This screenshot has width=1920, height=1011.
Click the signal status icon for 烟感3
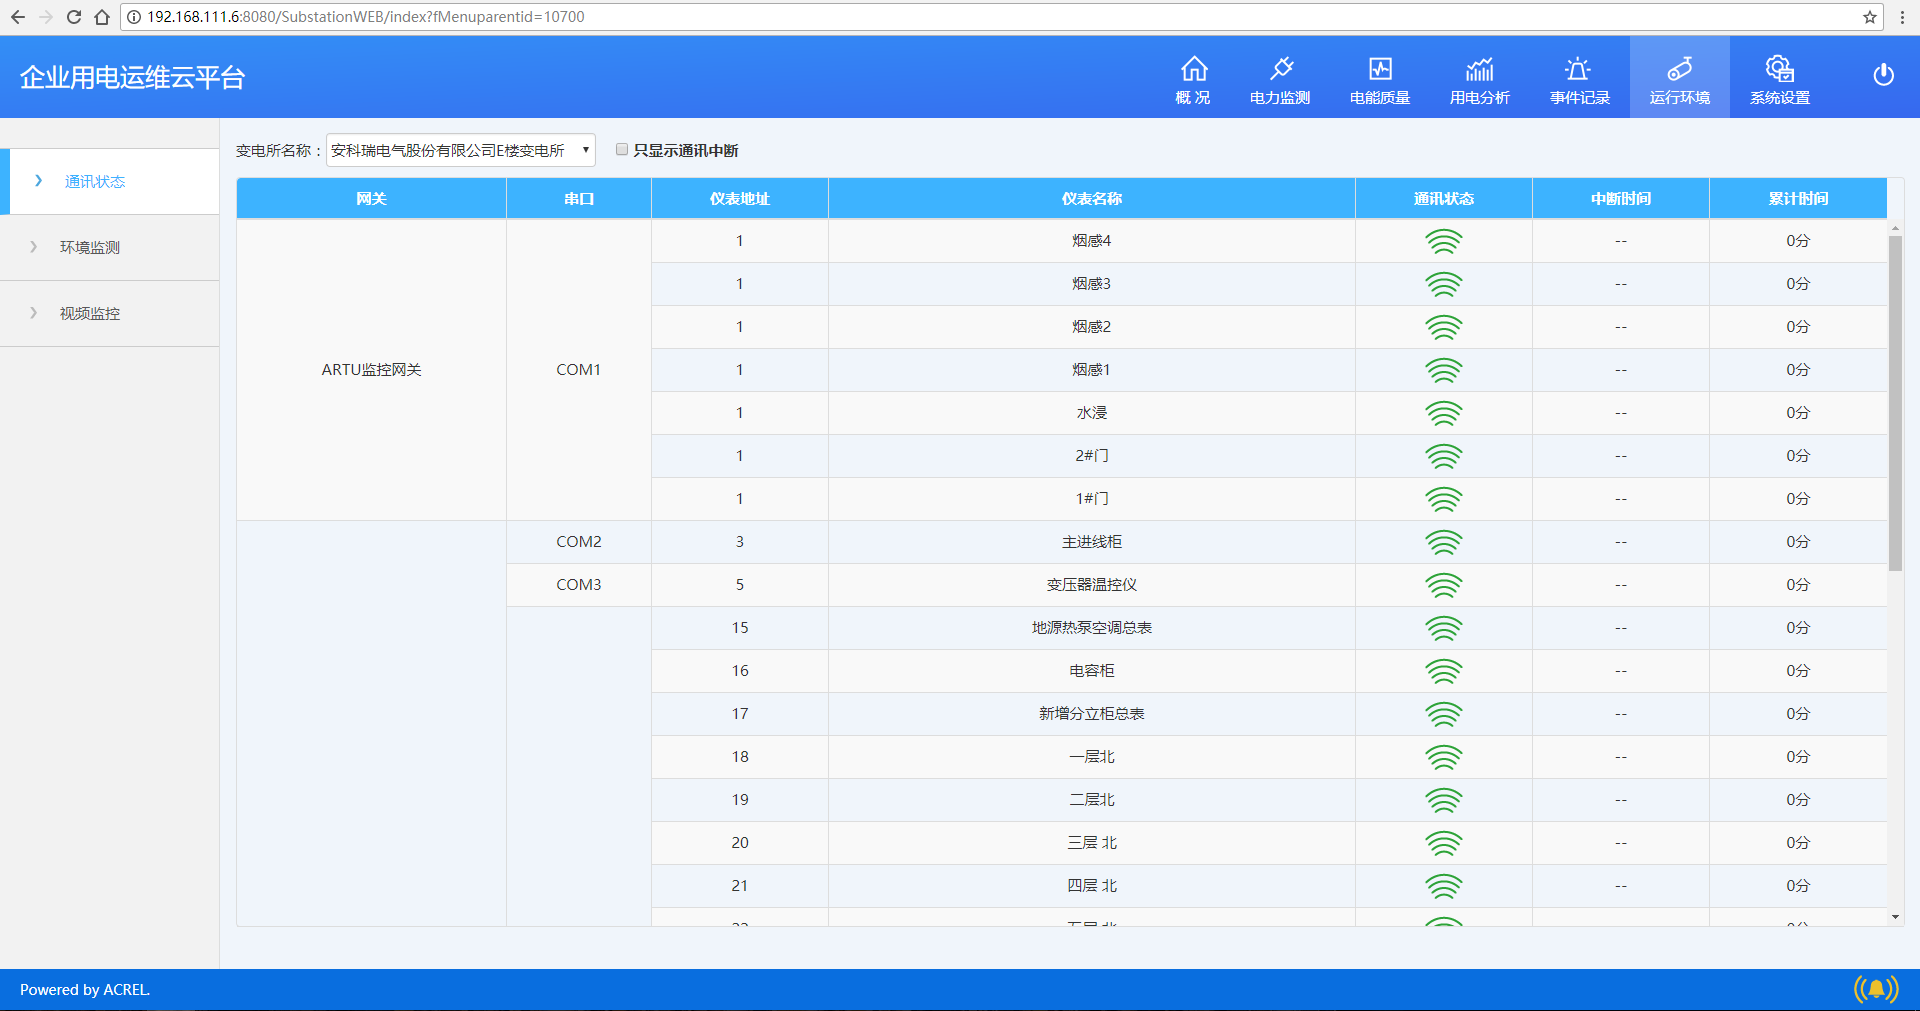[1444, 284]
